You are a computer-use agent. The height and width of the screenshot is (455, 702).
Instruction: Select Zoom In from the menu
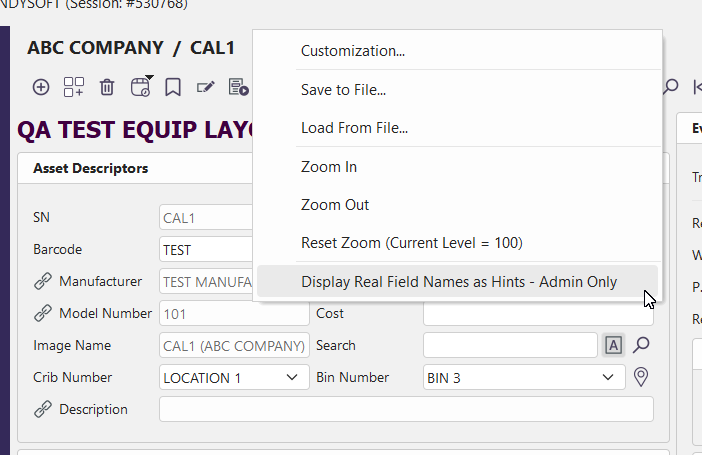(x=328, y=167)
